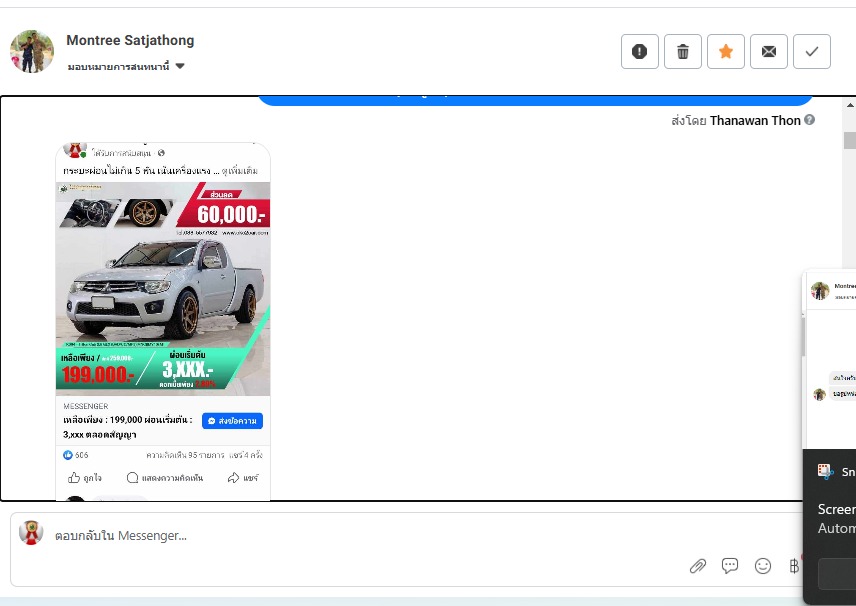Open Montree Satjathong's name link
Viewport: 856px width, 606px height.
pyautogui.click(x=130, y=40)
